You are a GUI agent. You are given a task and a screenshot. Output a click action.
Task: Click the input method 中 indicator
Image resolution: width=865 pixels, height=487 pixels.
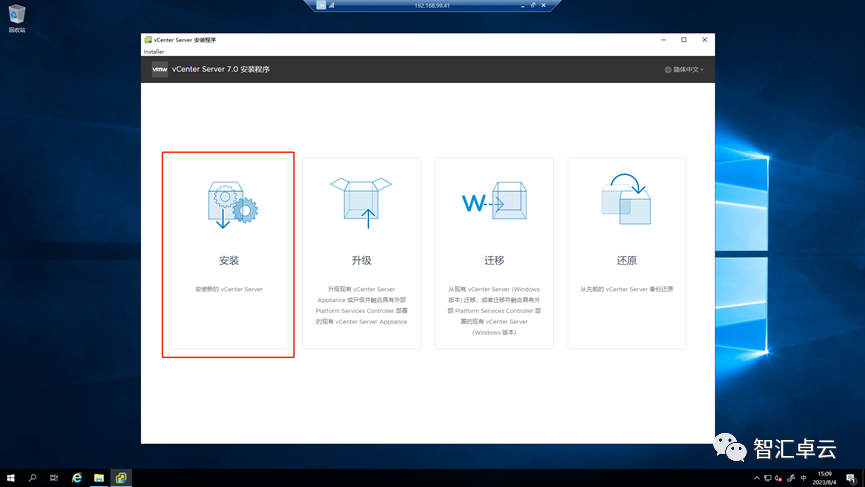coord(803,478)
